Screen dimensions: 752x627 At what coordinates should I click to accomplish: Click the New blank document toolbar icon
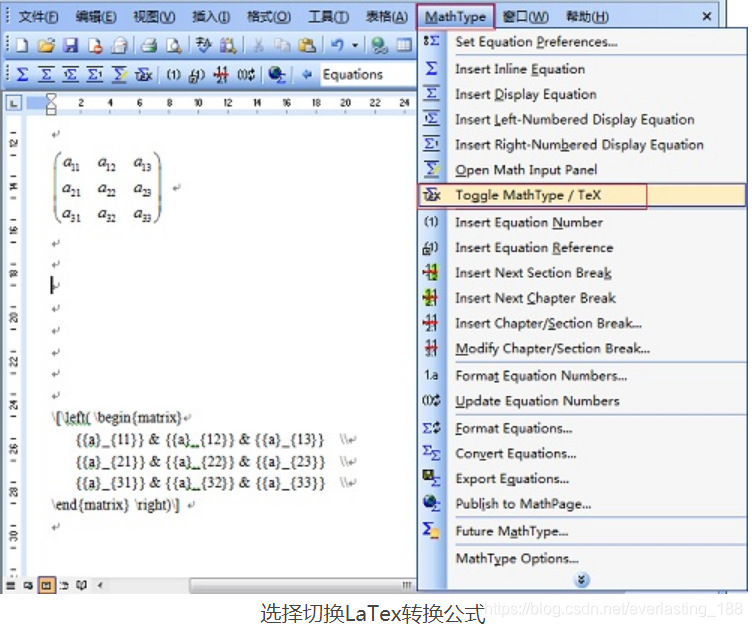point(23,46)
